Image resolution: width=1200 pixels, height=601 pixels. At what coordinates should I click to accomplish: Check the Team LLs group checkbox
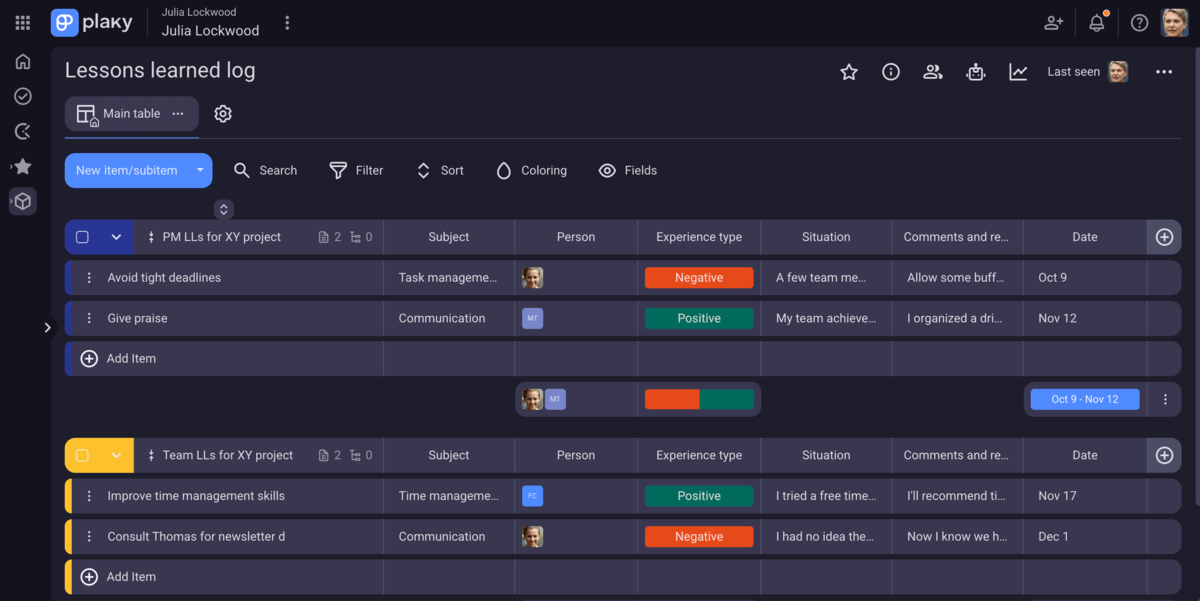point(83,455)
